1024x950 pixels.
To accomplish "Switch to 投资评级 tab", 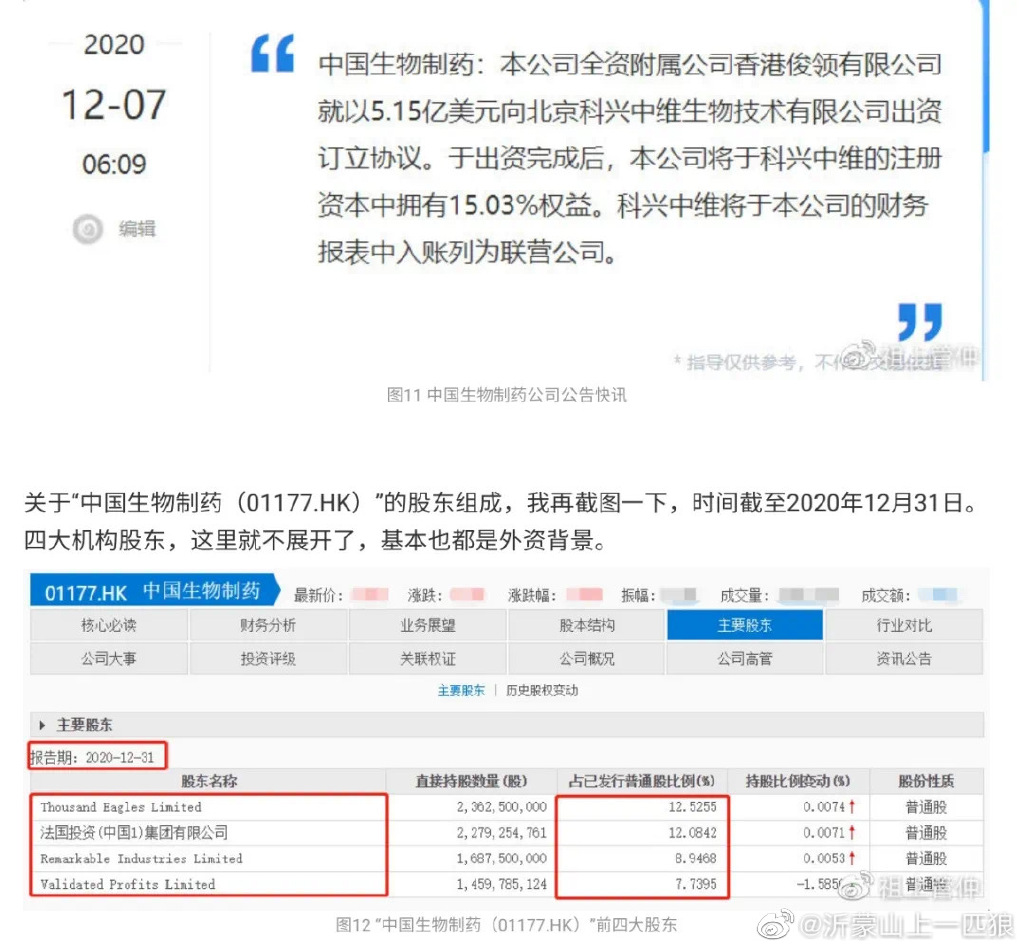I will [x=268, y=659].
